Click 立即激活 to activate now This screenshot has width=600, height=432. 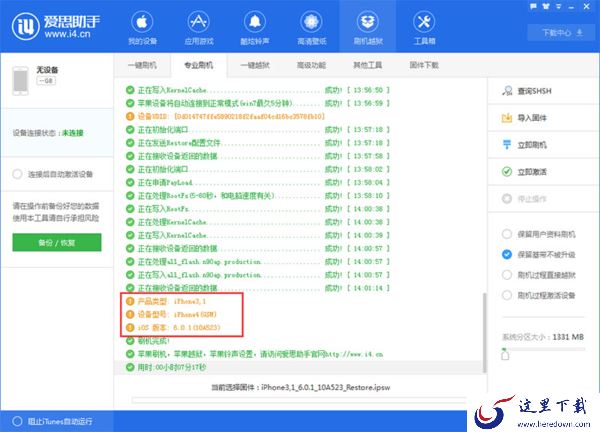tap(543, 172)
